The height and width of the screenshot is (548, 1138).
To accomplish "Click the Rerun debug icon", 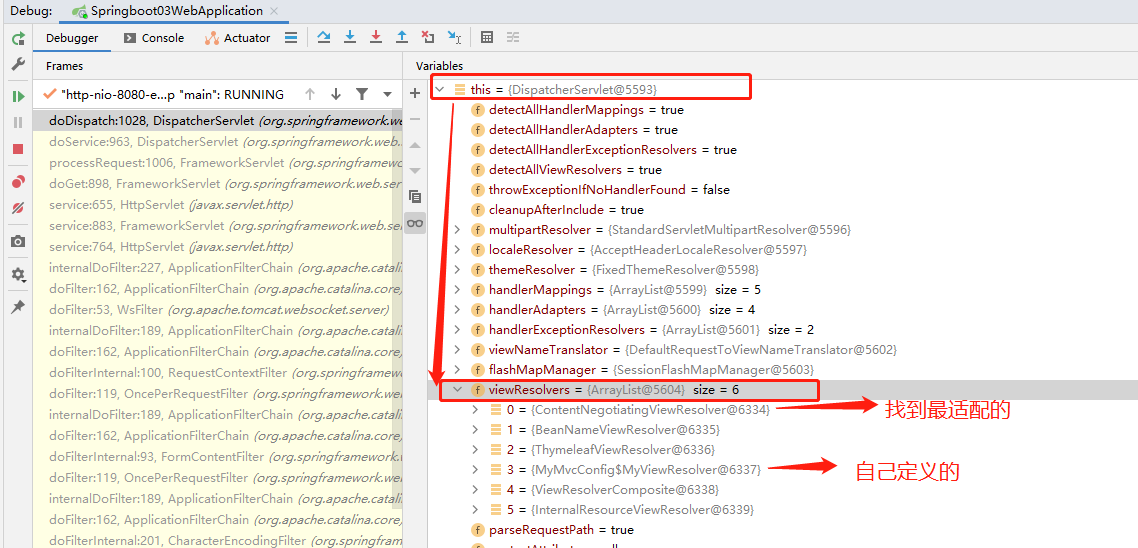I will point(18,38).
